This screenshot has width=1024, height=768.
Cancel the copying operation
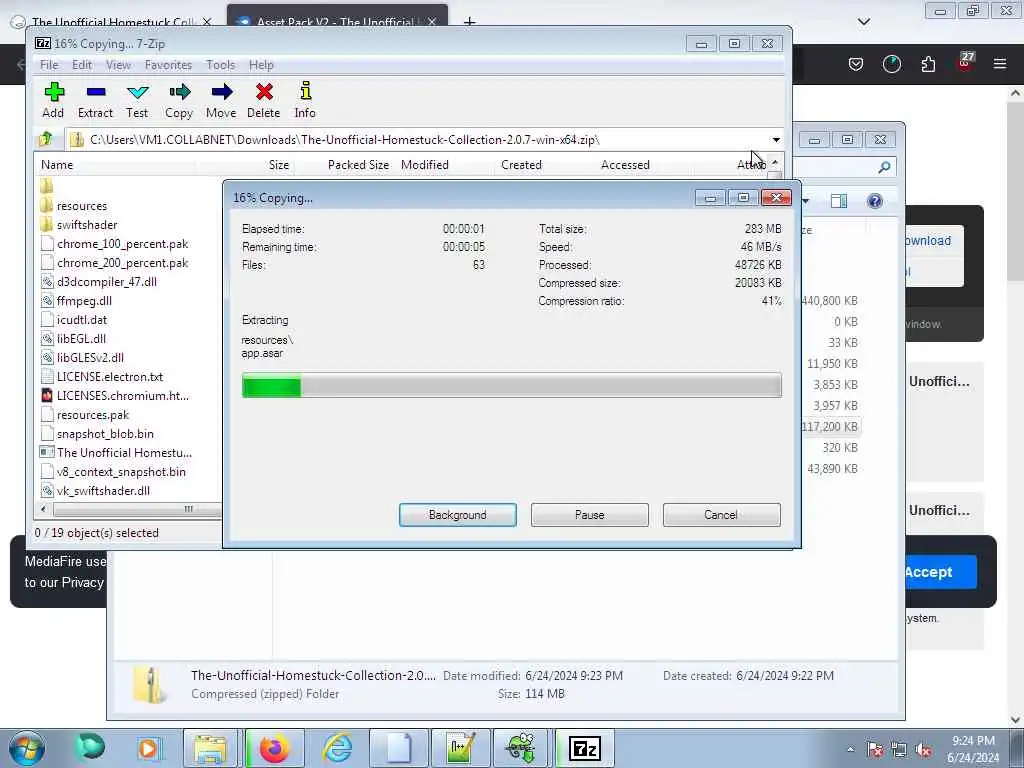point(721,515)
